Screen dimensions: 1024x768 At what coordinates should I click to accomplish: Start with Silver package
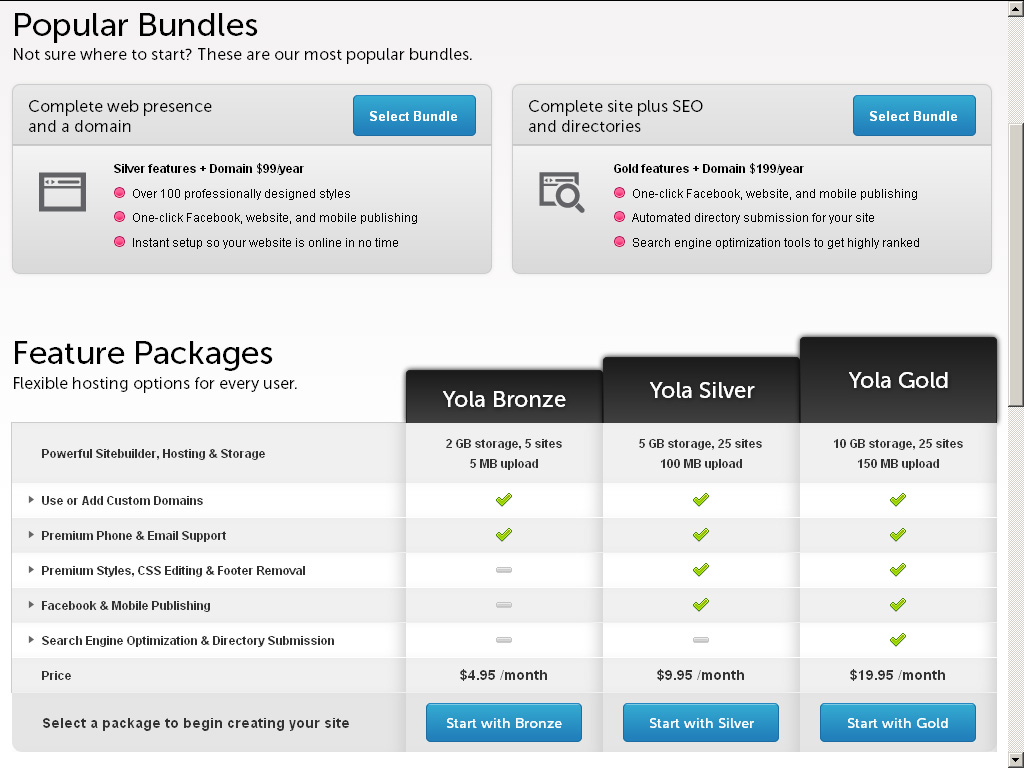701,722
